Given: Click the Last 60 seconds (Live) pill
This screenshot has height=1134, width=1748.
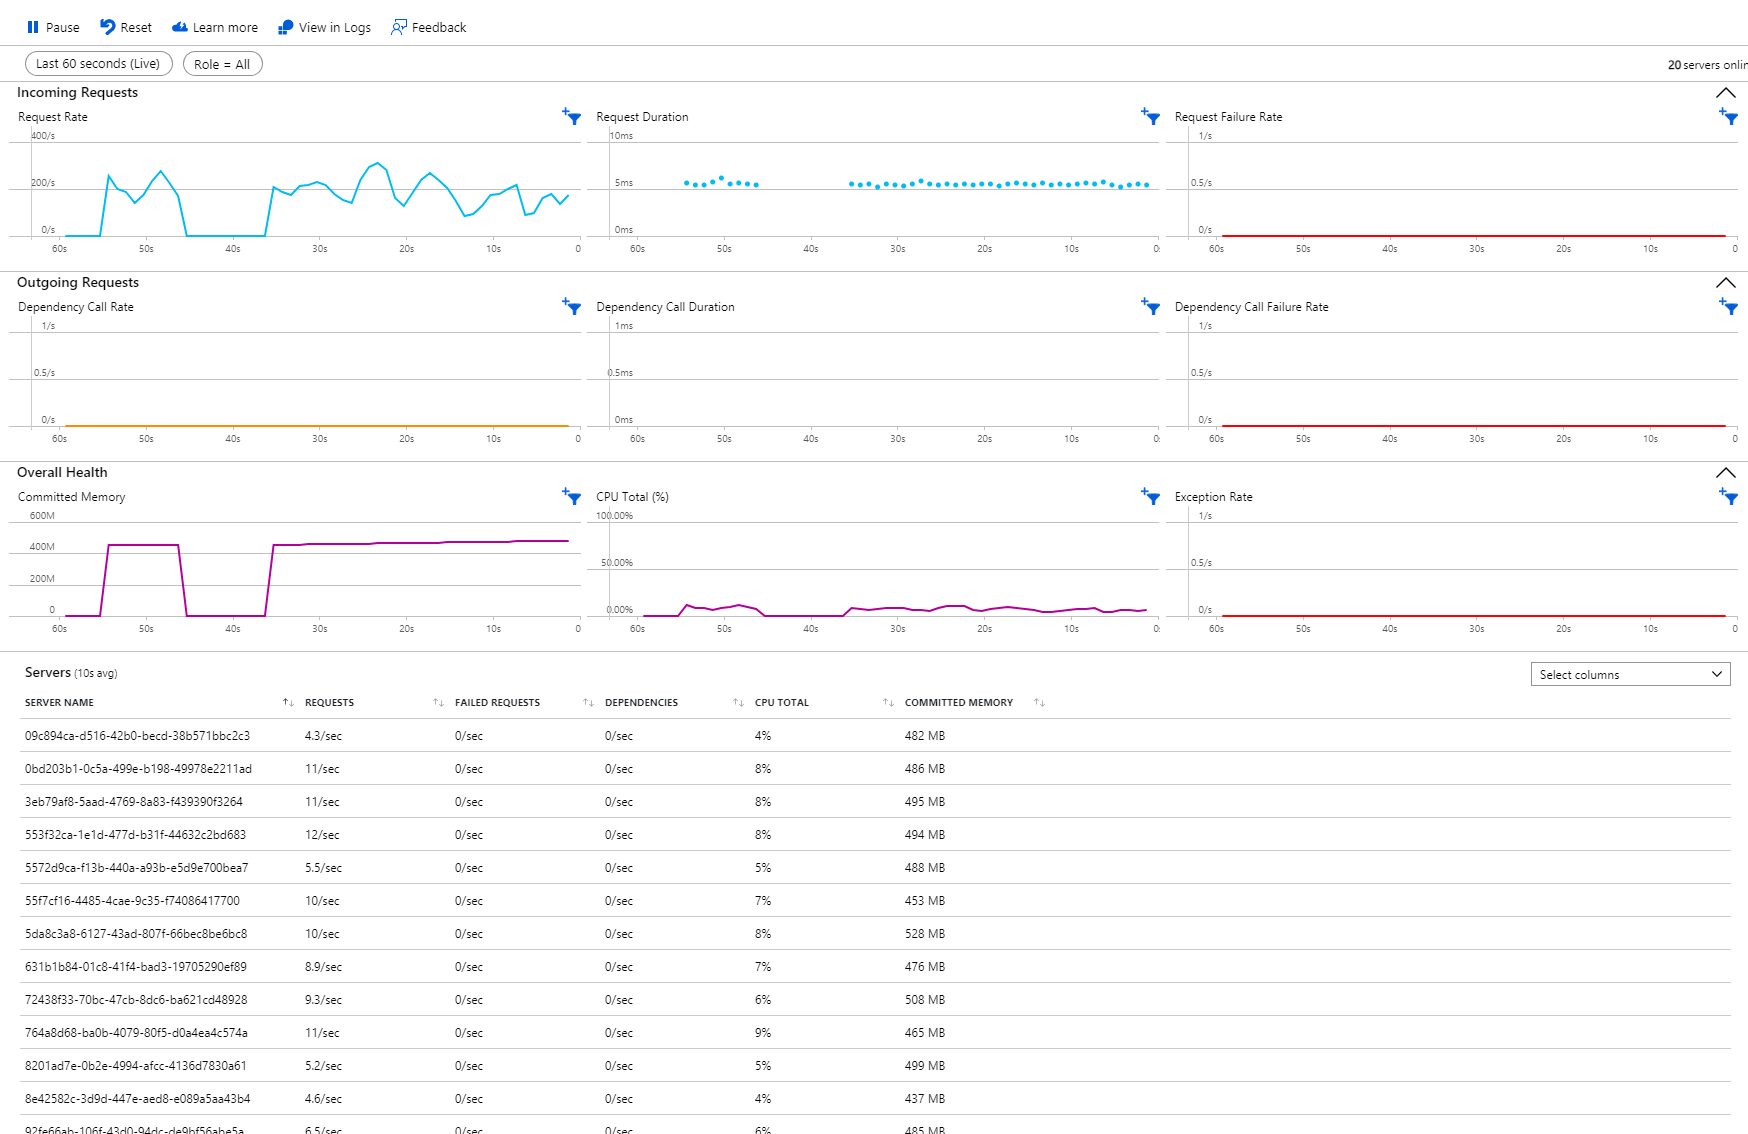Looking at the screenshot, I should pos(98,64).
